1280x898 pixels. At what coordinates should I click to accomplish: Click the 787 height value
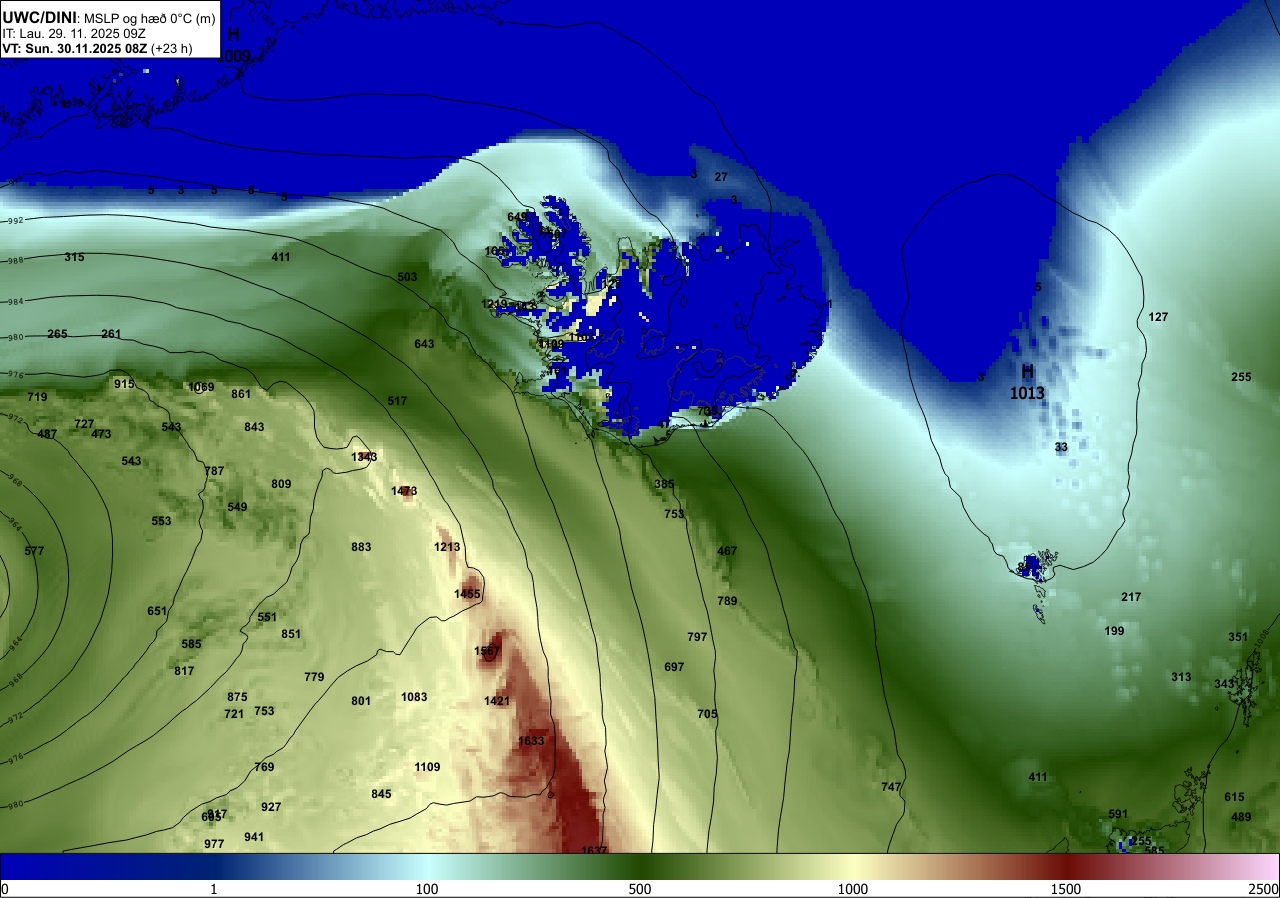pos(214,471)
